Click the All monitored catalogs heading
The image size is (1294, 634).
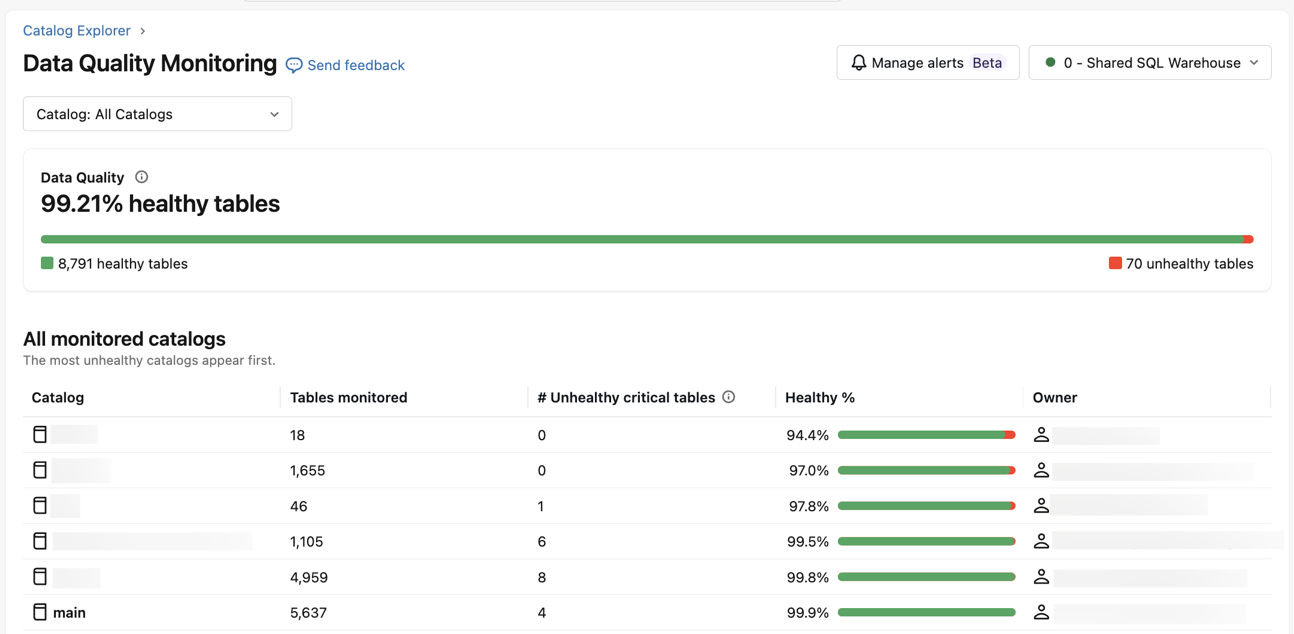pos(124,339)
